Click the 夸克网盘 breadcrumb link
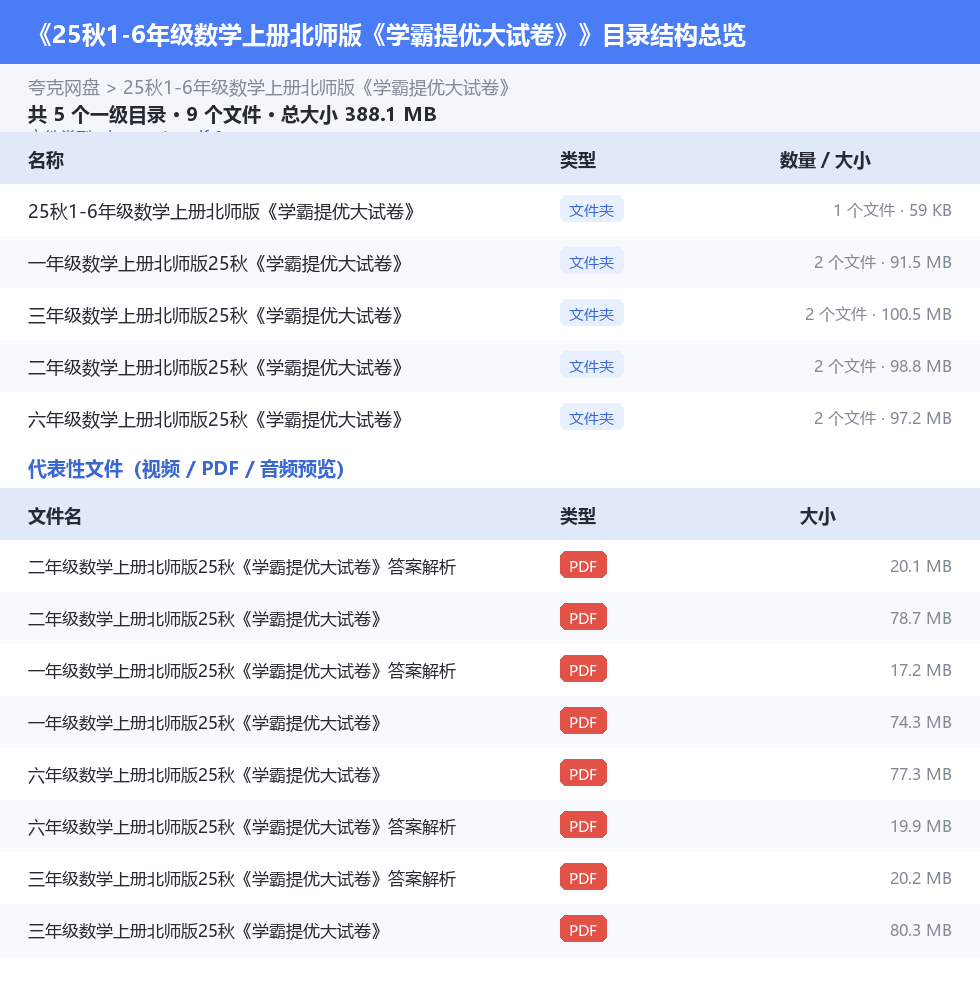980x988 pixels. pos(64,88)
